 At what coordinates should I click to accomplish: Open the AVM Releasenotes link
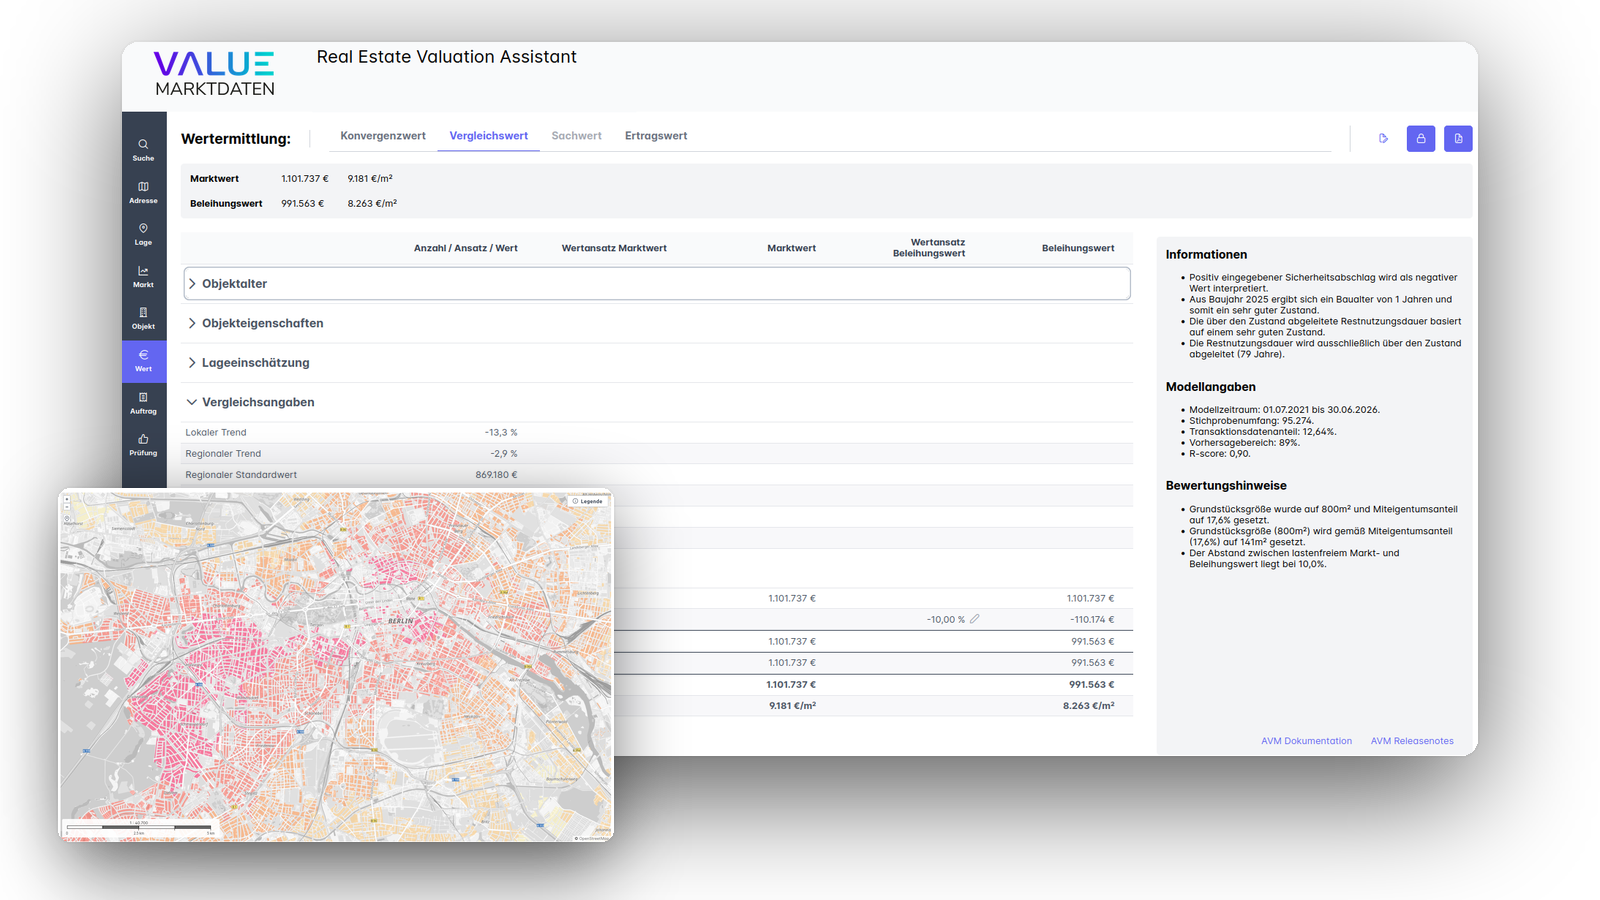[1412, 741]
